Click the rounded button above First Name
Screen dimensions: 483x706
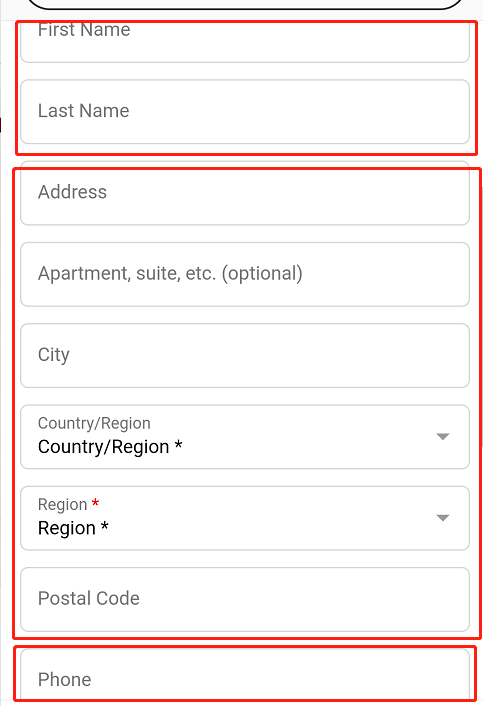coord(245,4)
